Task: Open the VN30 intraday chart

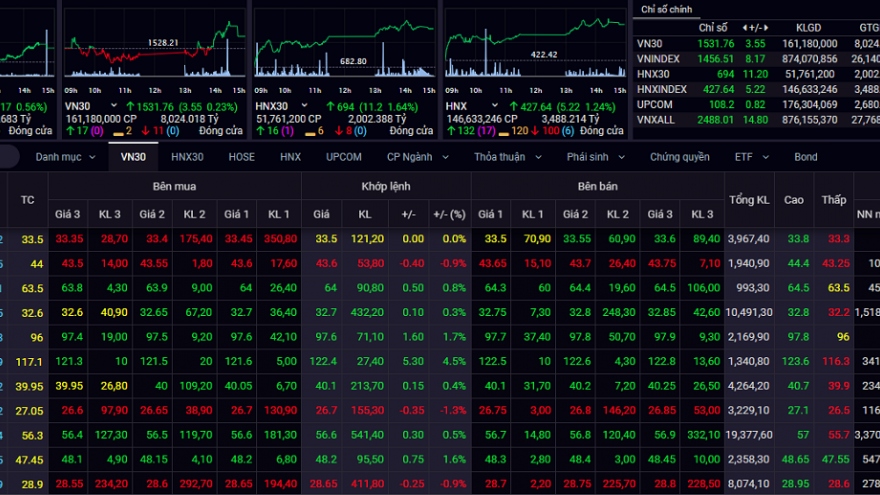Action: [x=155, y=45]
